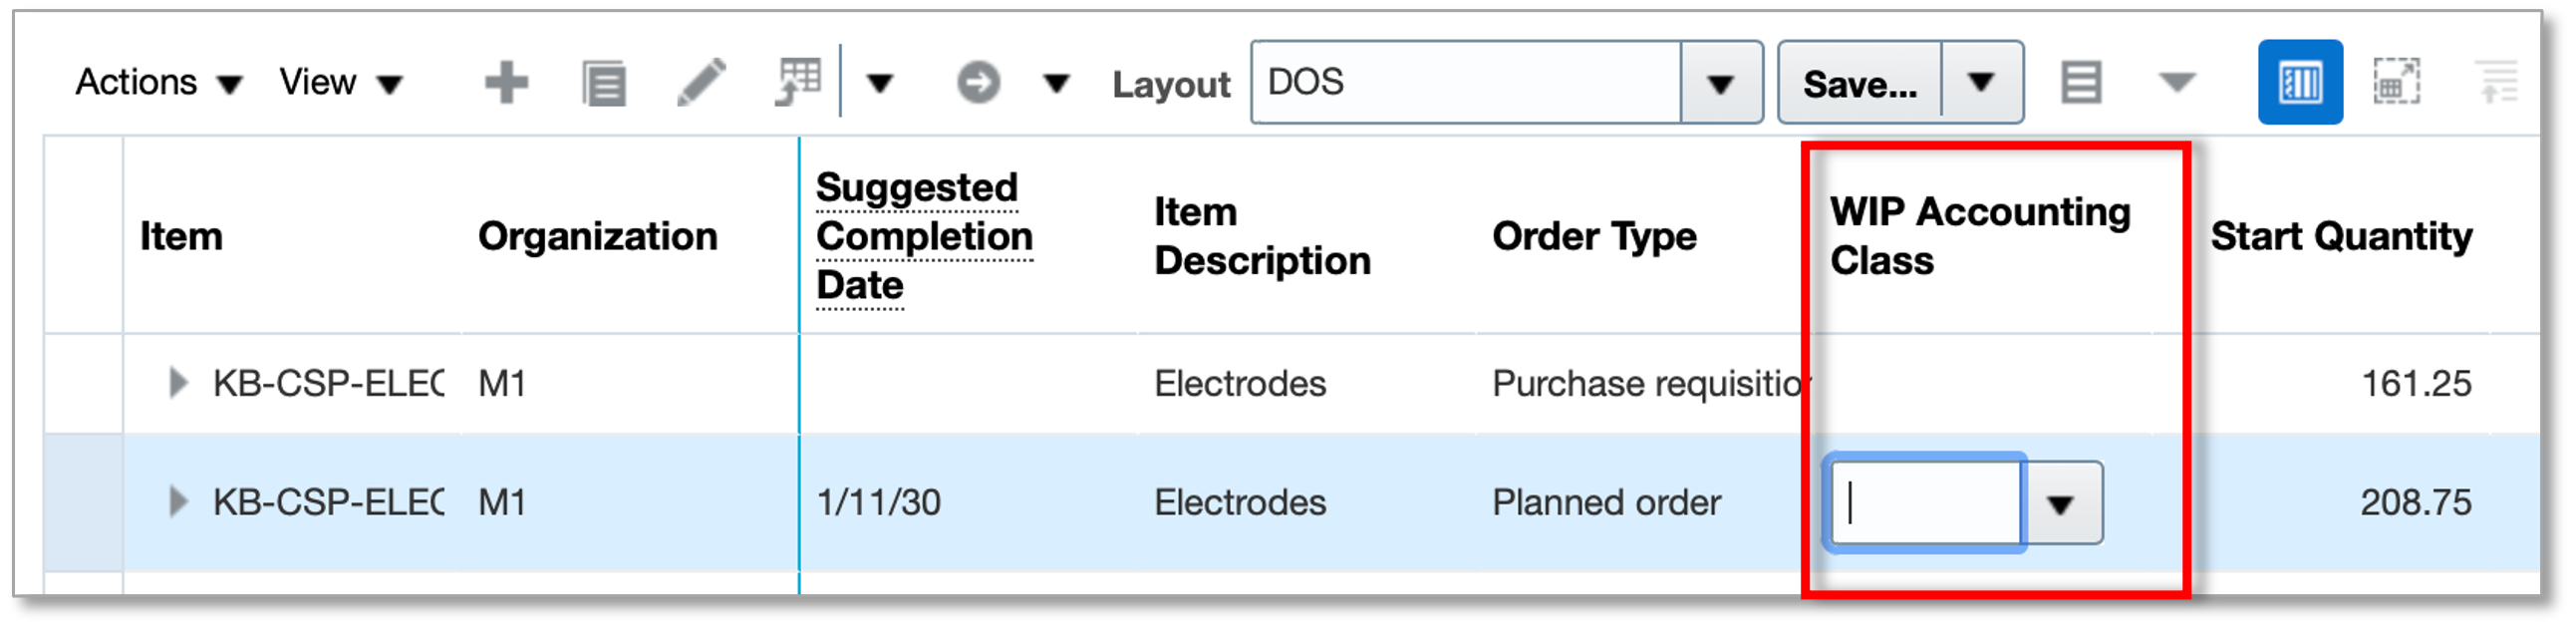Click the export table icon
2576x630 pixels.
tap(798, 81)
